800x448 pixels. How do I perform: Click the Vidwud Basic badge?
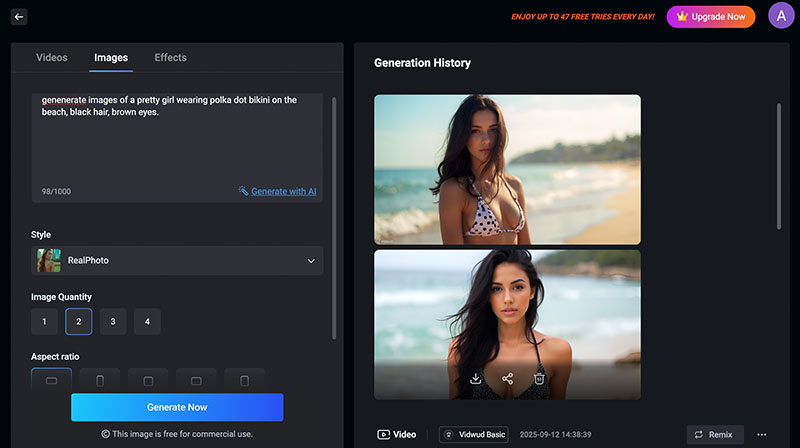click(473, 435)
